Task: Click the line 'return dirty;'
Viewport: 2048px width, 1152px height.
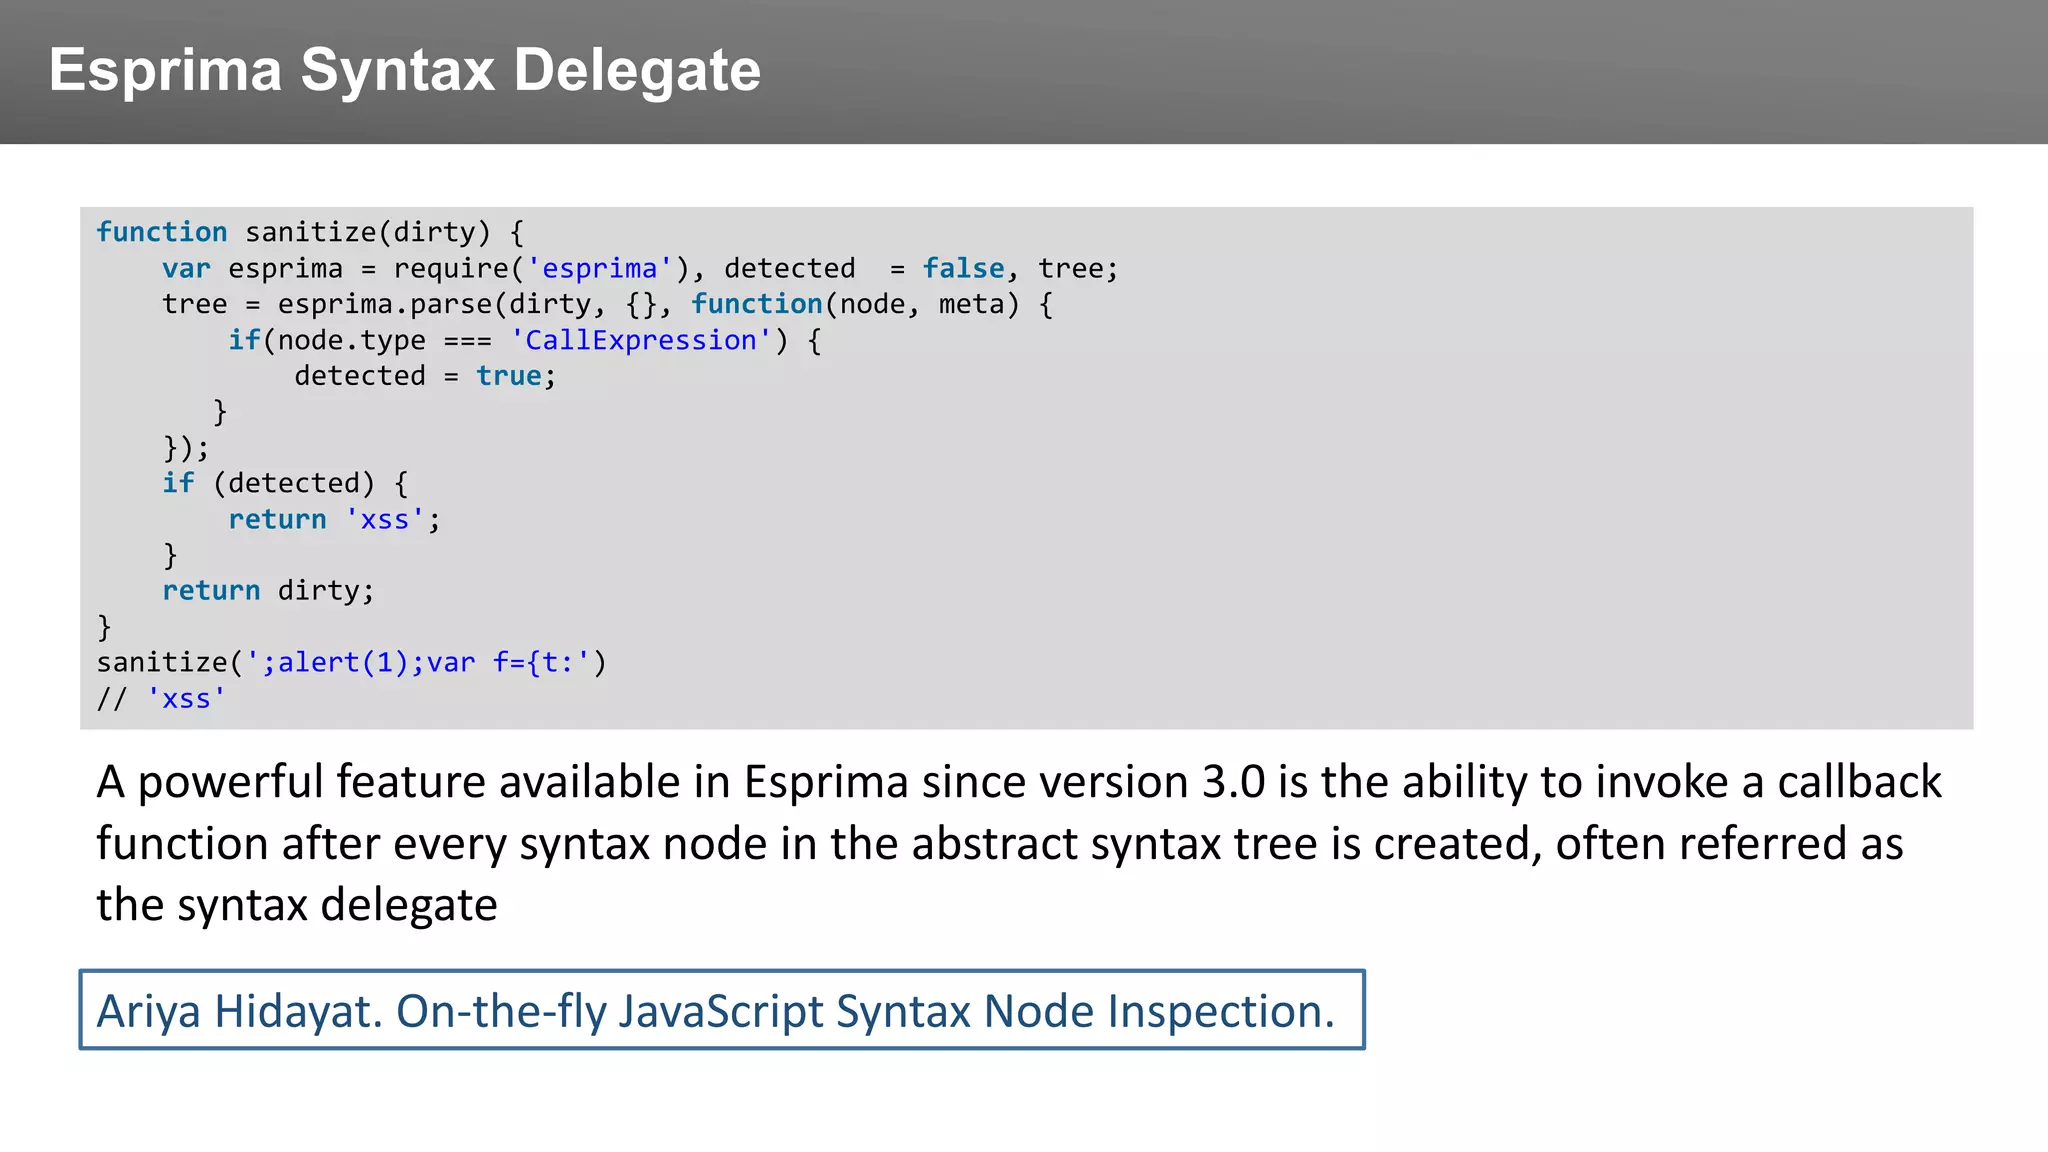Action: click(x=268, y=591)
